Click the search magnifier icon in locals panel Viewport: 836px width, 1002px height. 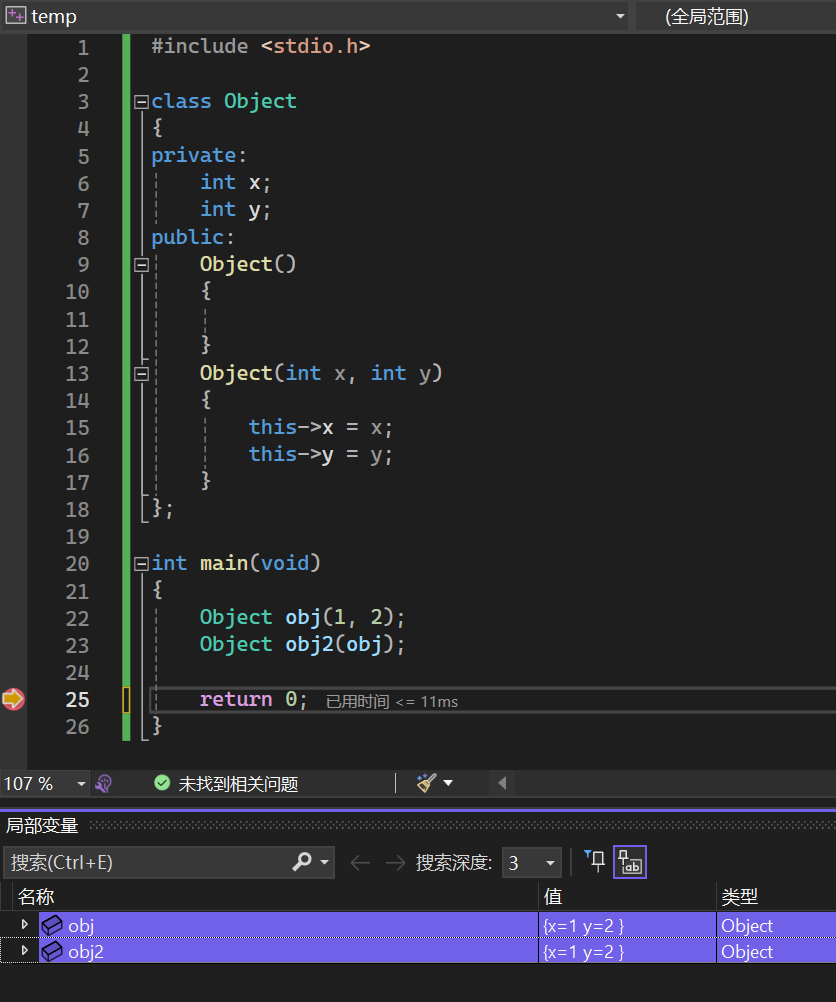[x=302, y=862]
